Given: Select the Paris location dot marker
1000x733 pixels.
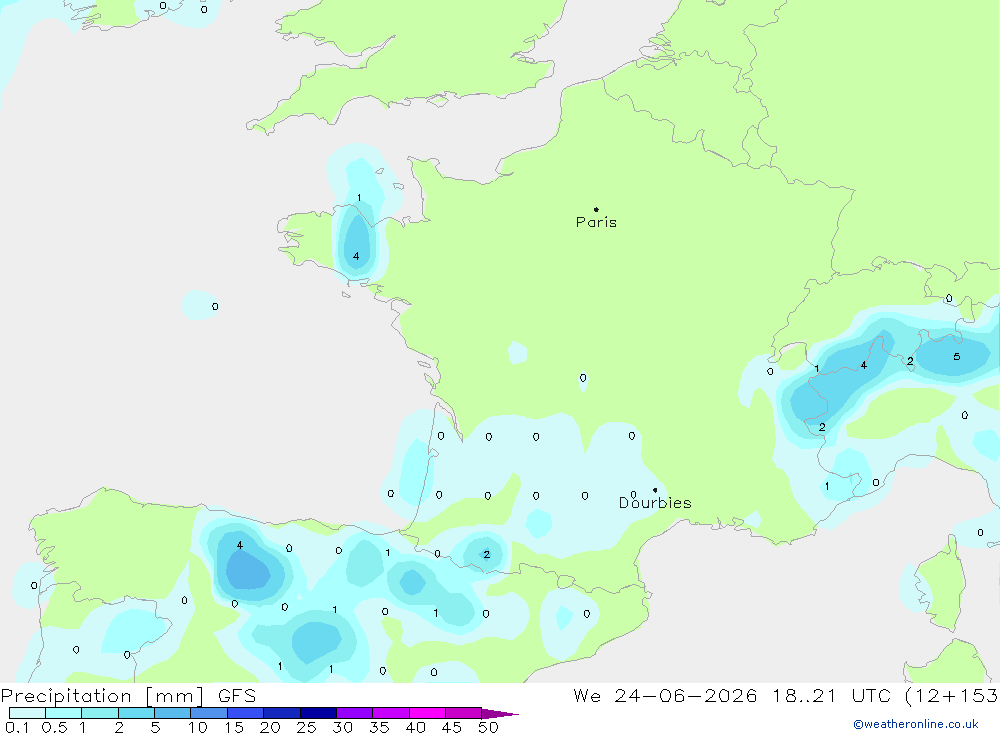Looking at the screenshot, I should [x=596, y=209].
